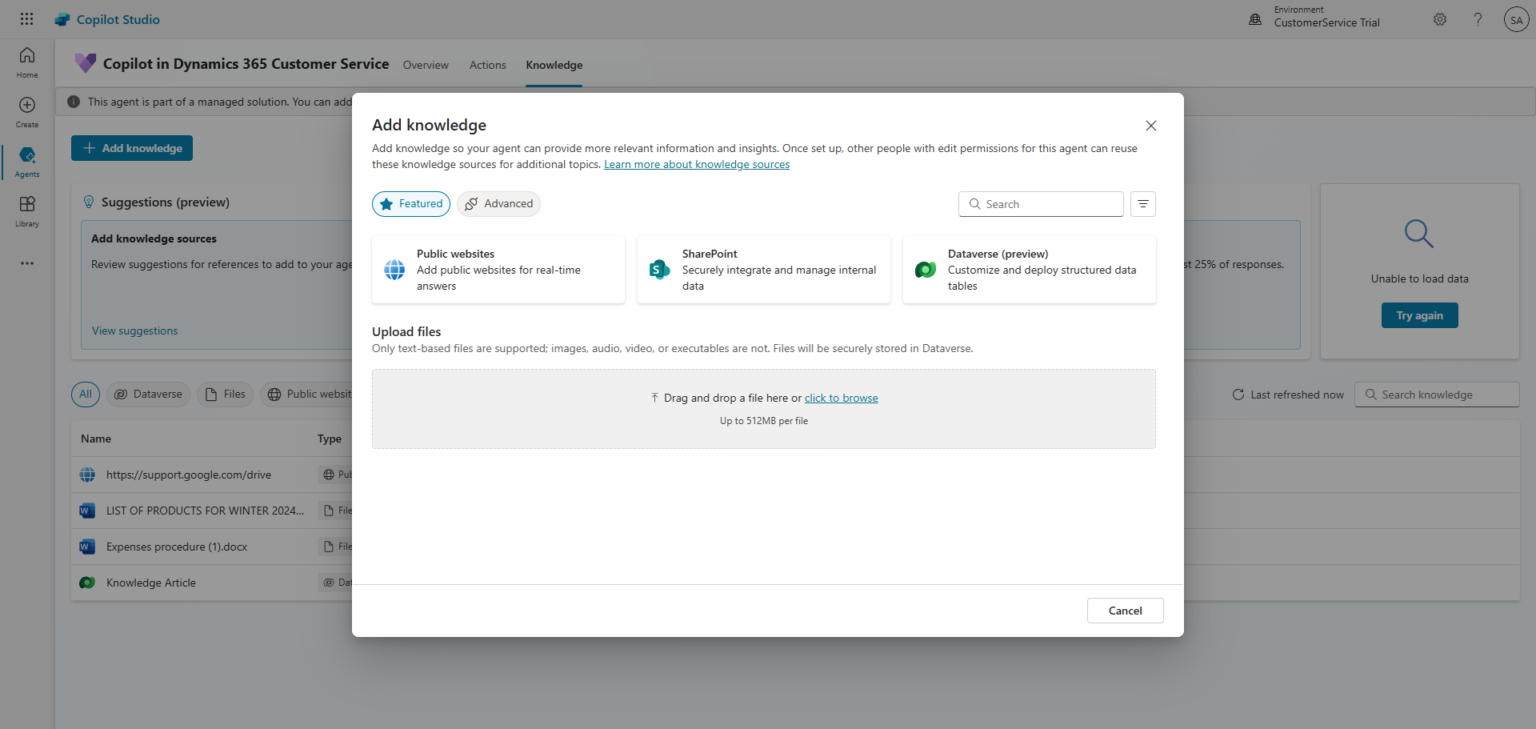
Task: Click the Create icon in sidebar
Action: (26, 107)
